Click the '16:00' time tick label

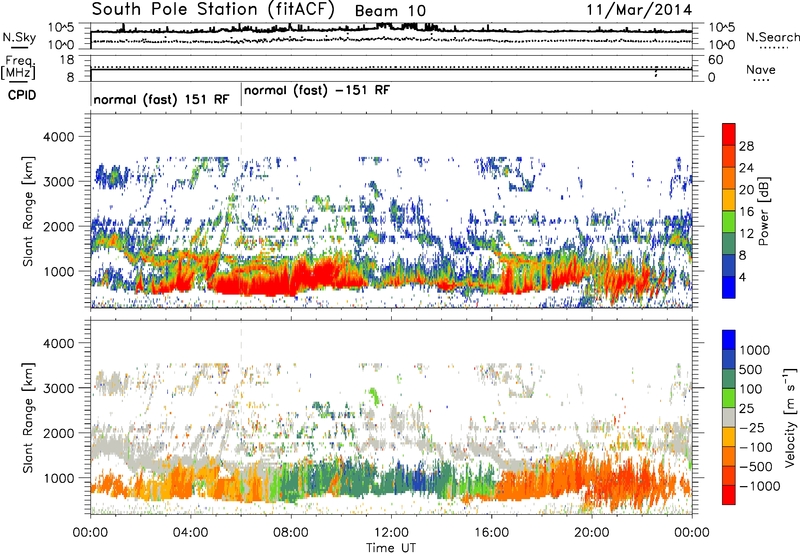tap(491, 533)
